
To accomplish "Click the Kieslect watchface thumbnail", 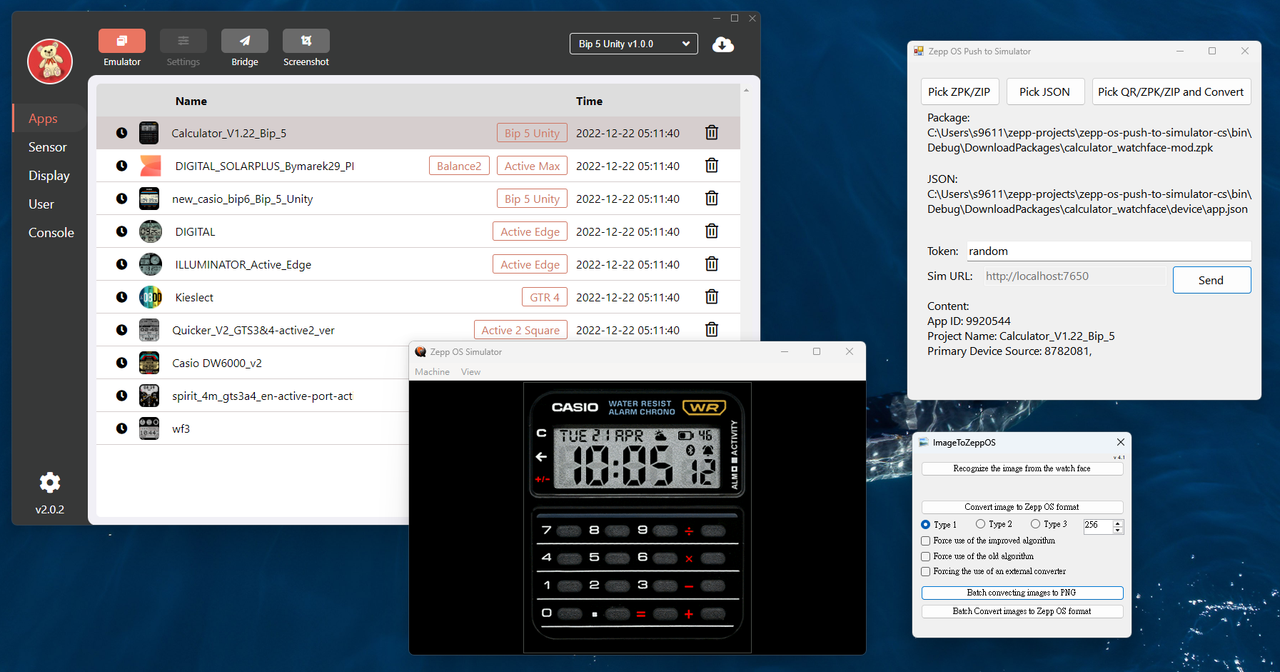I will point(149,297).
